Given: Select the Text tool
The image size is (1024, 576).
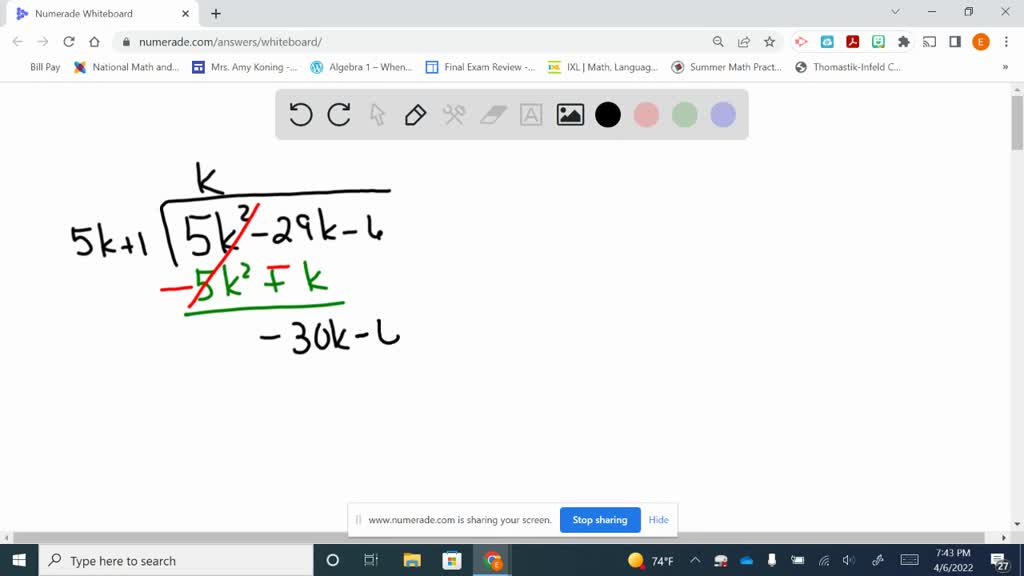Looking at the screenshot, I should click(x=530, y=114).
